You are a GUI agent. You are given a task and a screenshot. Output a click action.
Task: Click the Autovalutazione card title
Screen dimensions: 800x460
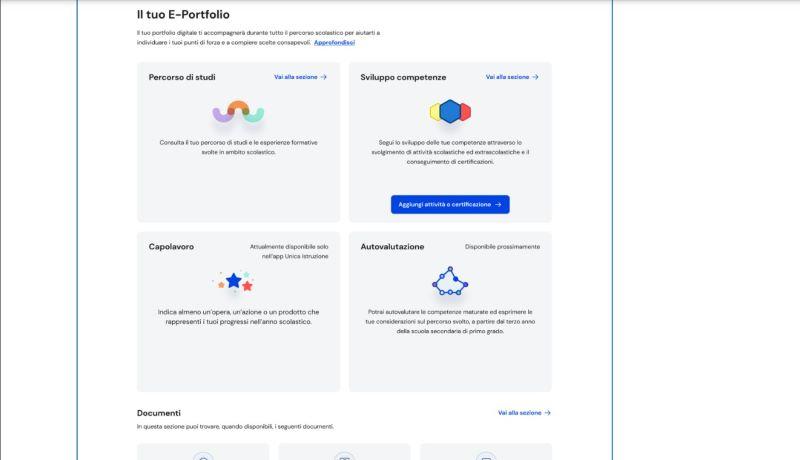coord(392,246)
